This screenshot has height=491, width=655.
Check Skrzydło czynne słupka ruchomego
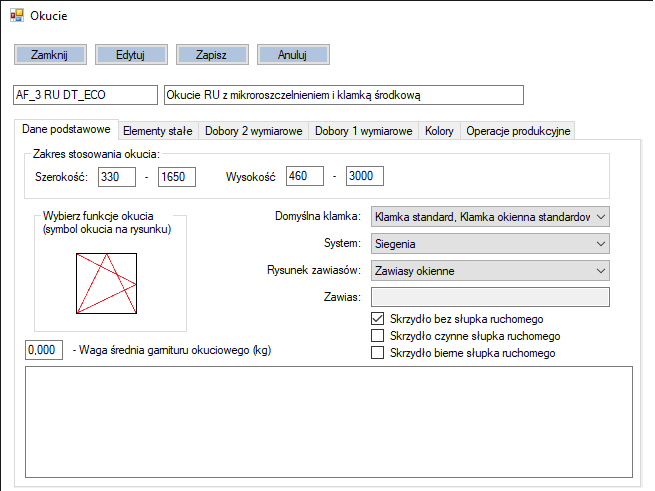click(378, 336)
